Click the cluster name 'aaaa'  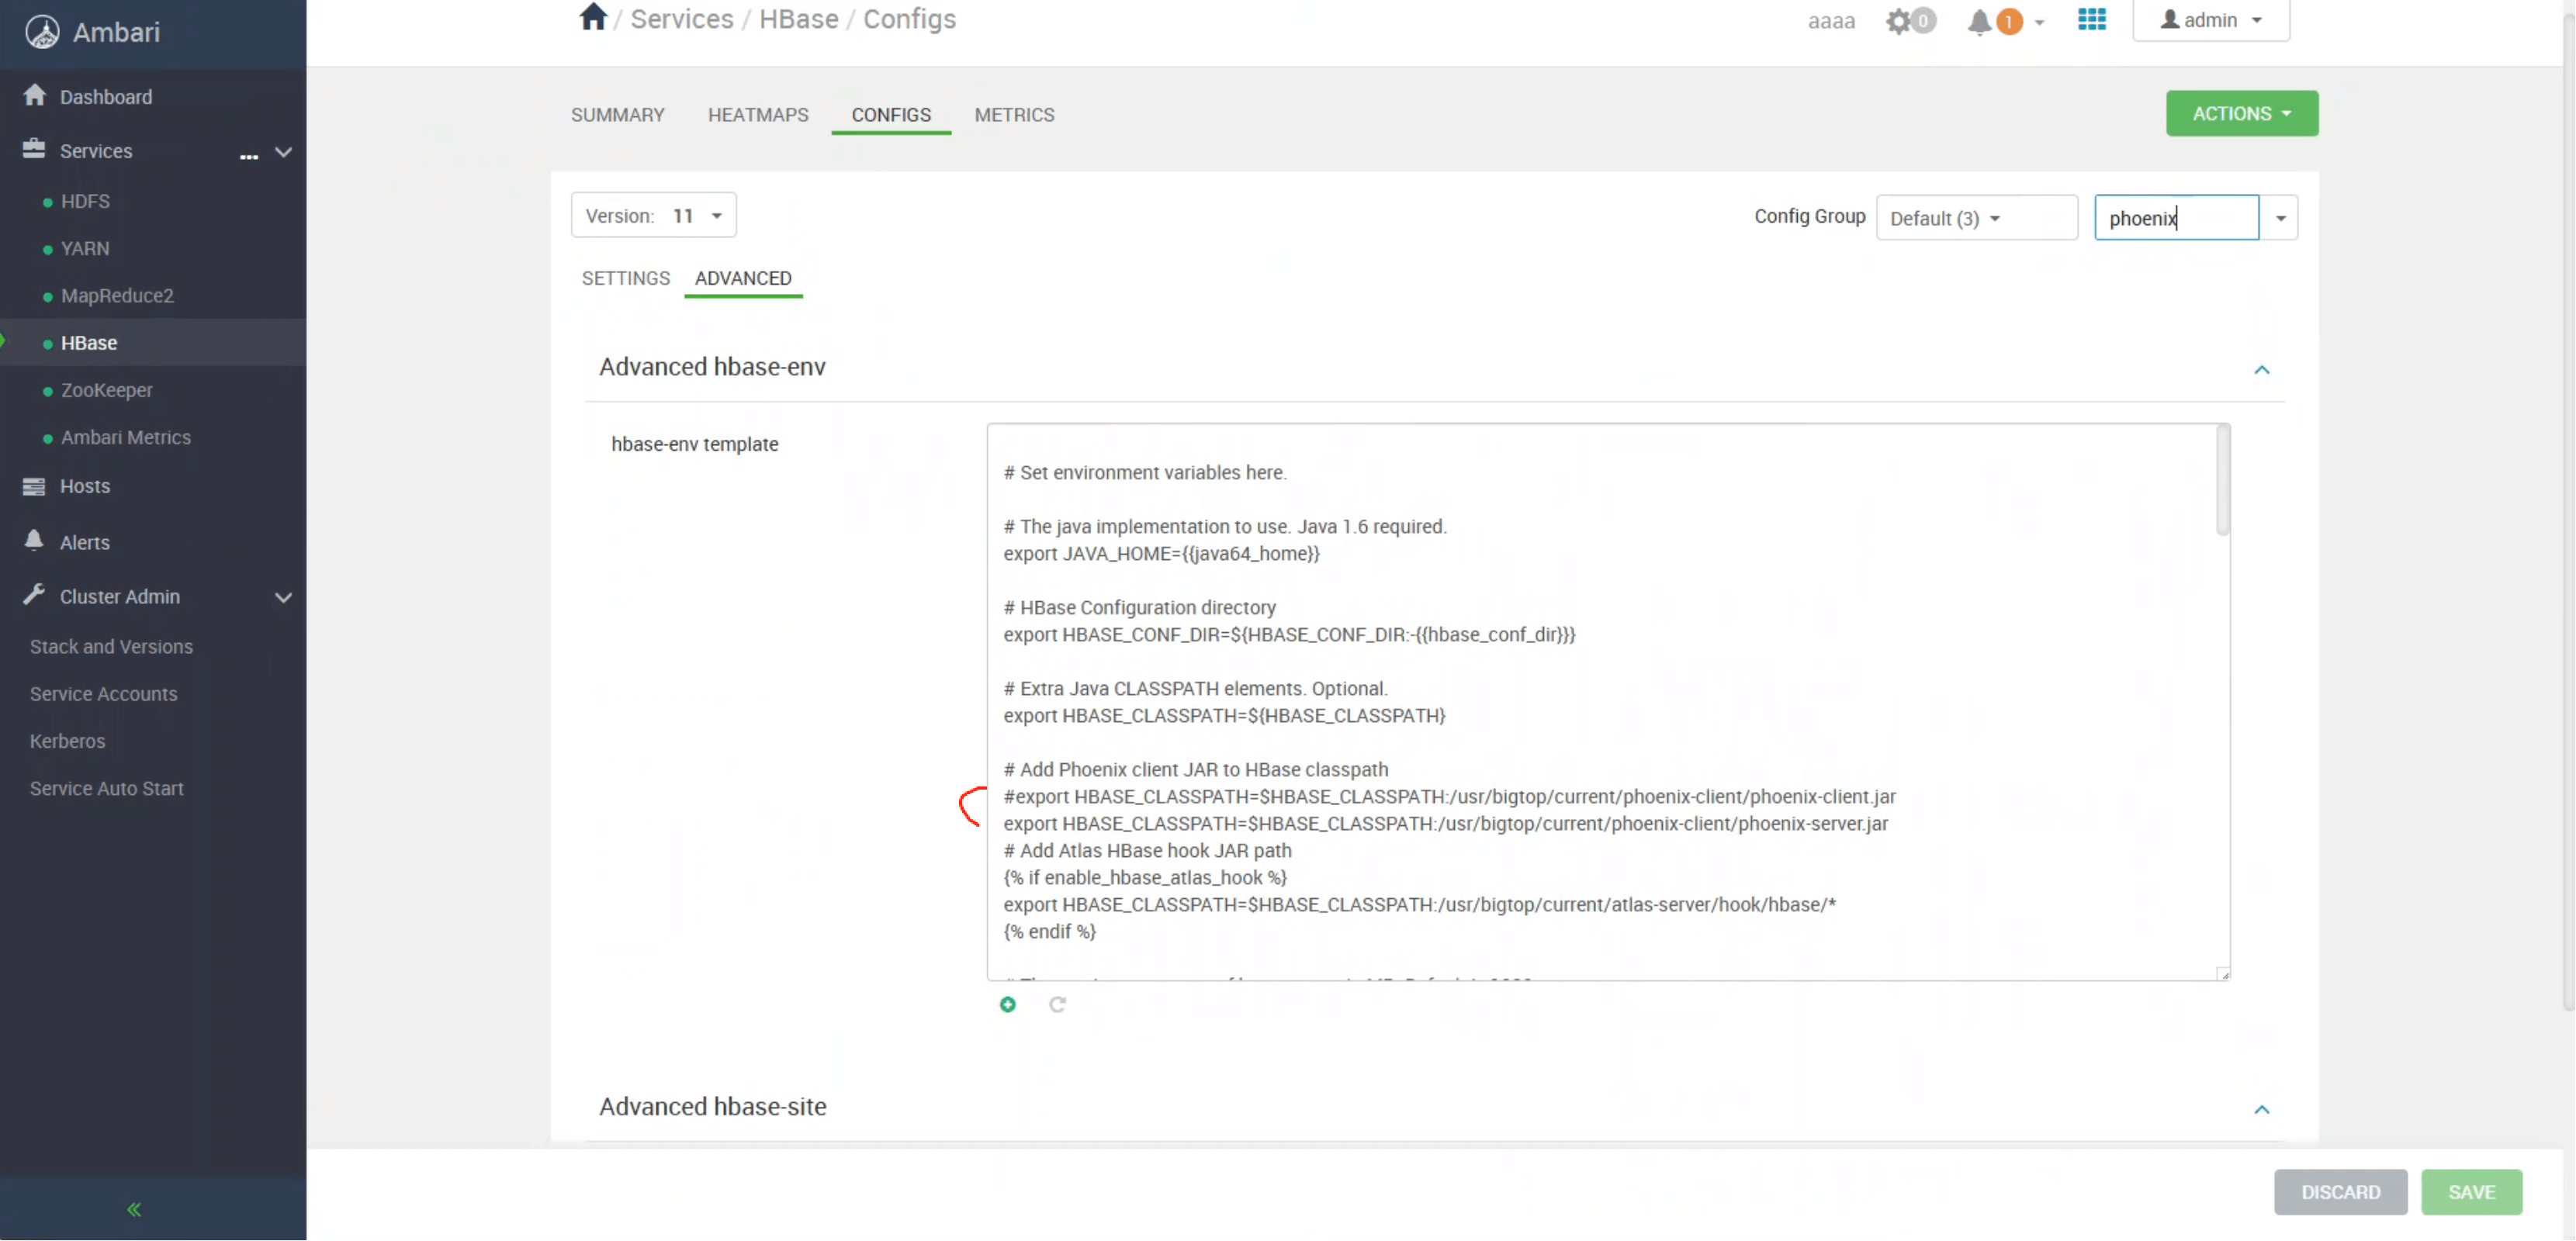click(x=1830, y=21)
